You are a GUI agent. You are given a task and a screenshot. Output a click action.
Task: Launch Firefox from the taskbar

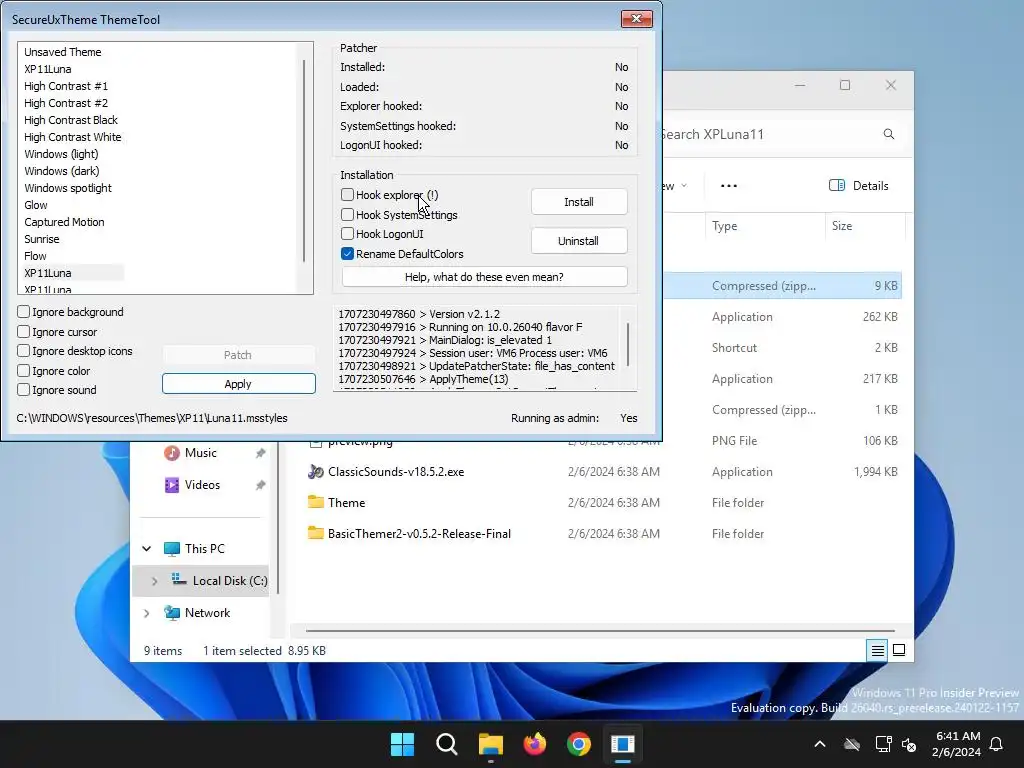(534, 744)
